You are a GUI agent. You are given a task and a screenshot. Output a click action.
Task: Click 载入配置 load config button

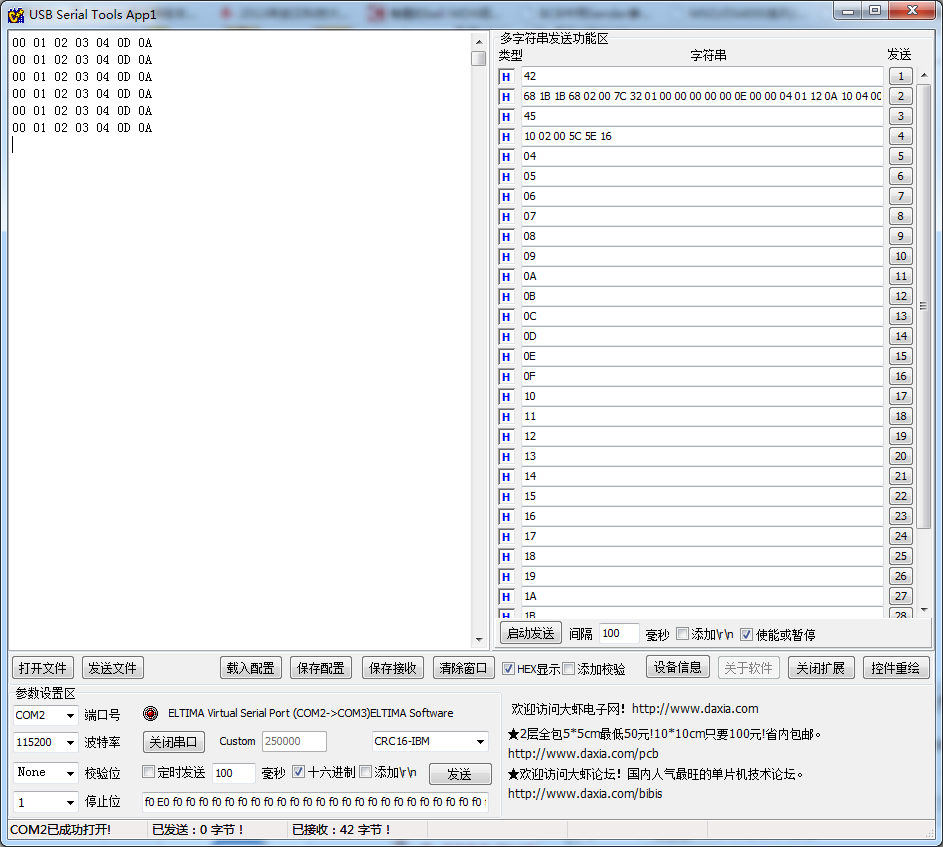251,668
